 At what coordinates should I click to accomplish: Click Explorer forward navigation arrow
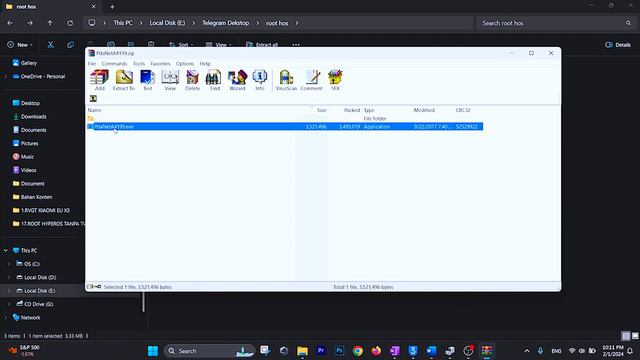pyautogui.click(x=30, y=23)
